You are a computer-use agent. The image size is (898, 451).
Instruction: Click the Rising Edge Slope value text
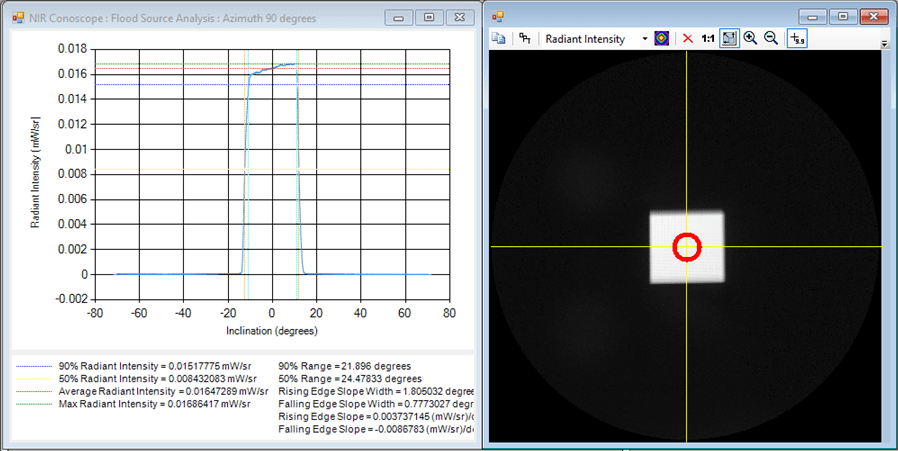[x=376, y=417]
